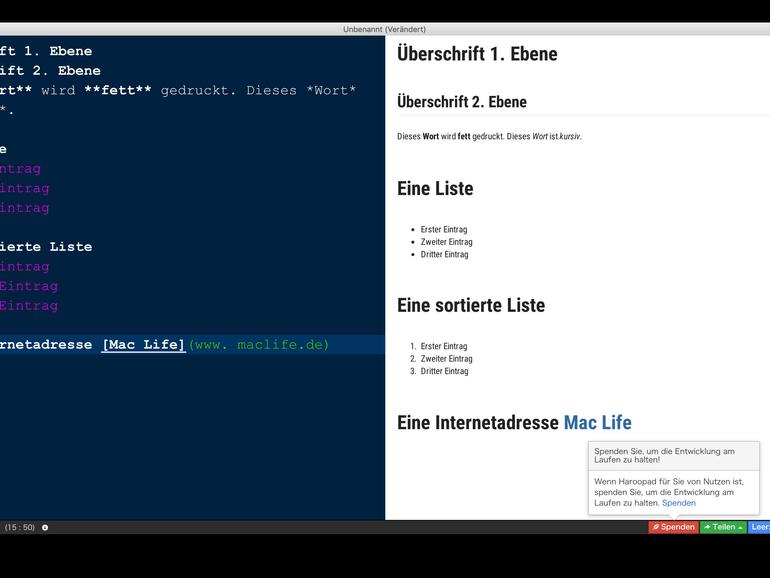The image size is (770, 578).
Task: Click numbered item 3. Dritter Eintrag
Action: tap(439, 371)
